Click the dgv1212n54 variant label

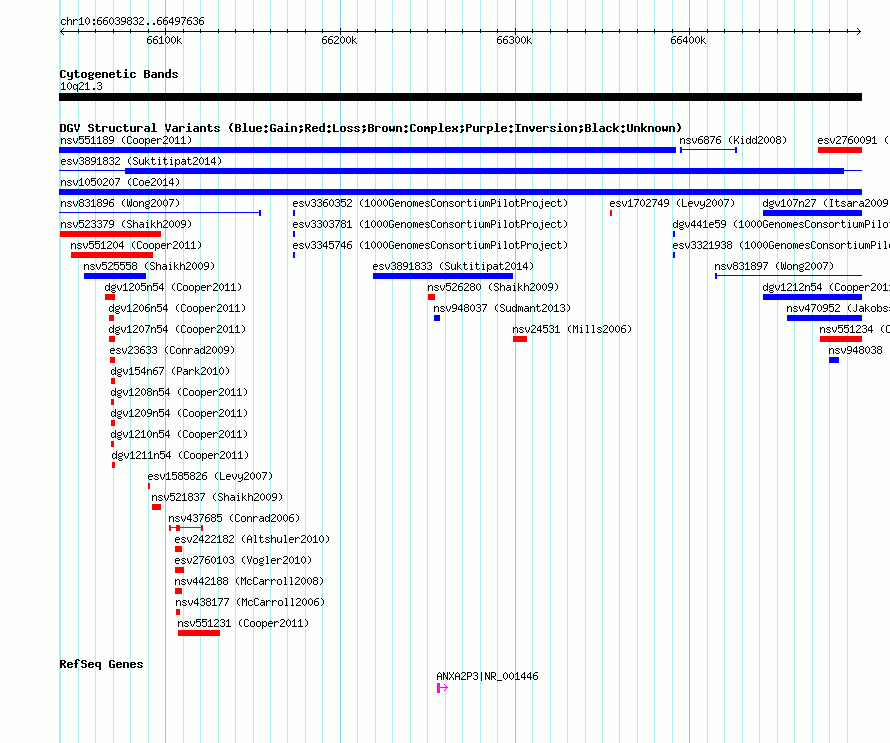tap(826, 287)
